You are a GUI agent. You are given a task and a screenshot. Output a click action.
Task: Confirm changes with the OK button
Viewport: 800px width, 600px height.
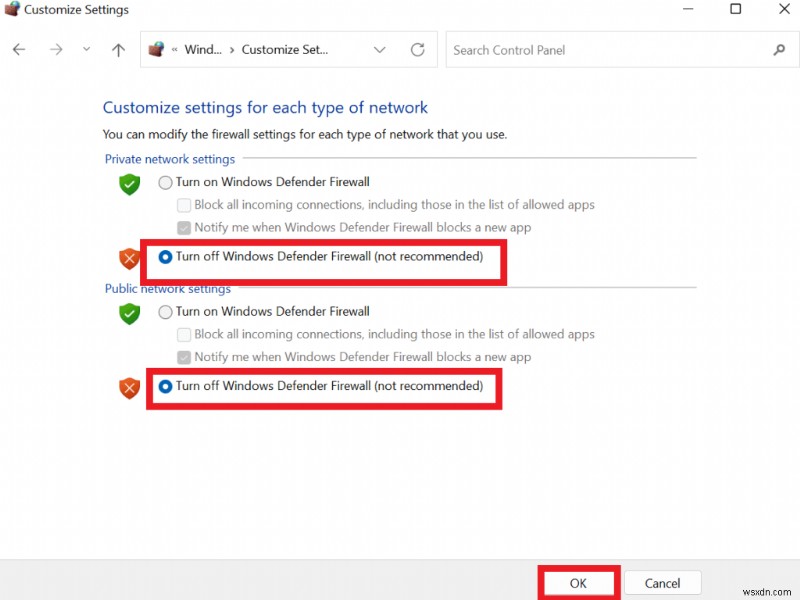pyautogui.click(x=578, y=583)
